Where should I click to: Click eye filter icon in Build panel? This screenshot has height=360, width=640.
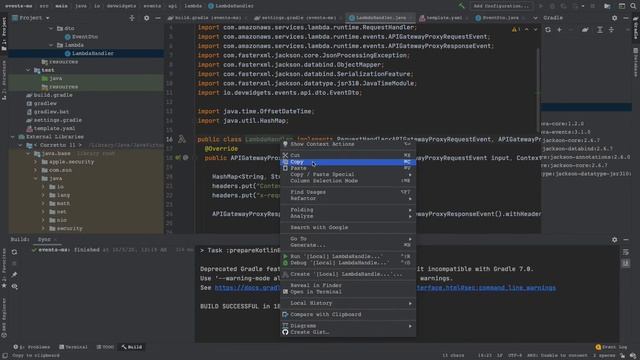(15, 287)
